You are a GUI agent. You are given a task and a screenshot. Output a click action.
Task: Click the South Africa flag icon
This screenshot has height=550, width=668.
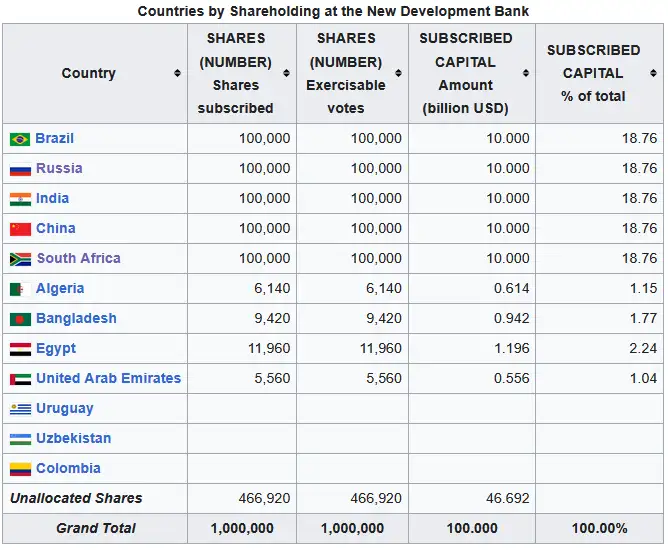click(20, 259)
